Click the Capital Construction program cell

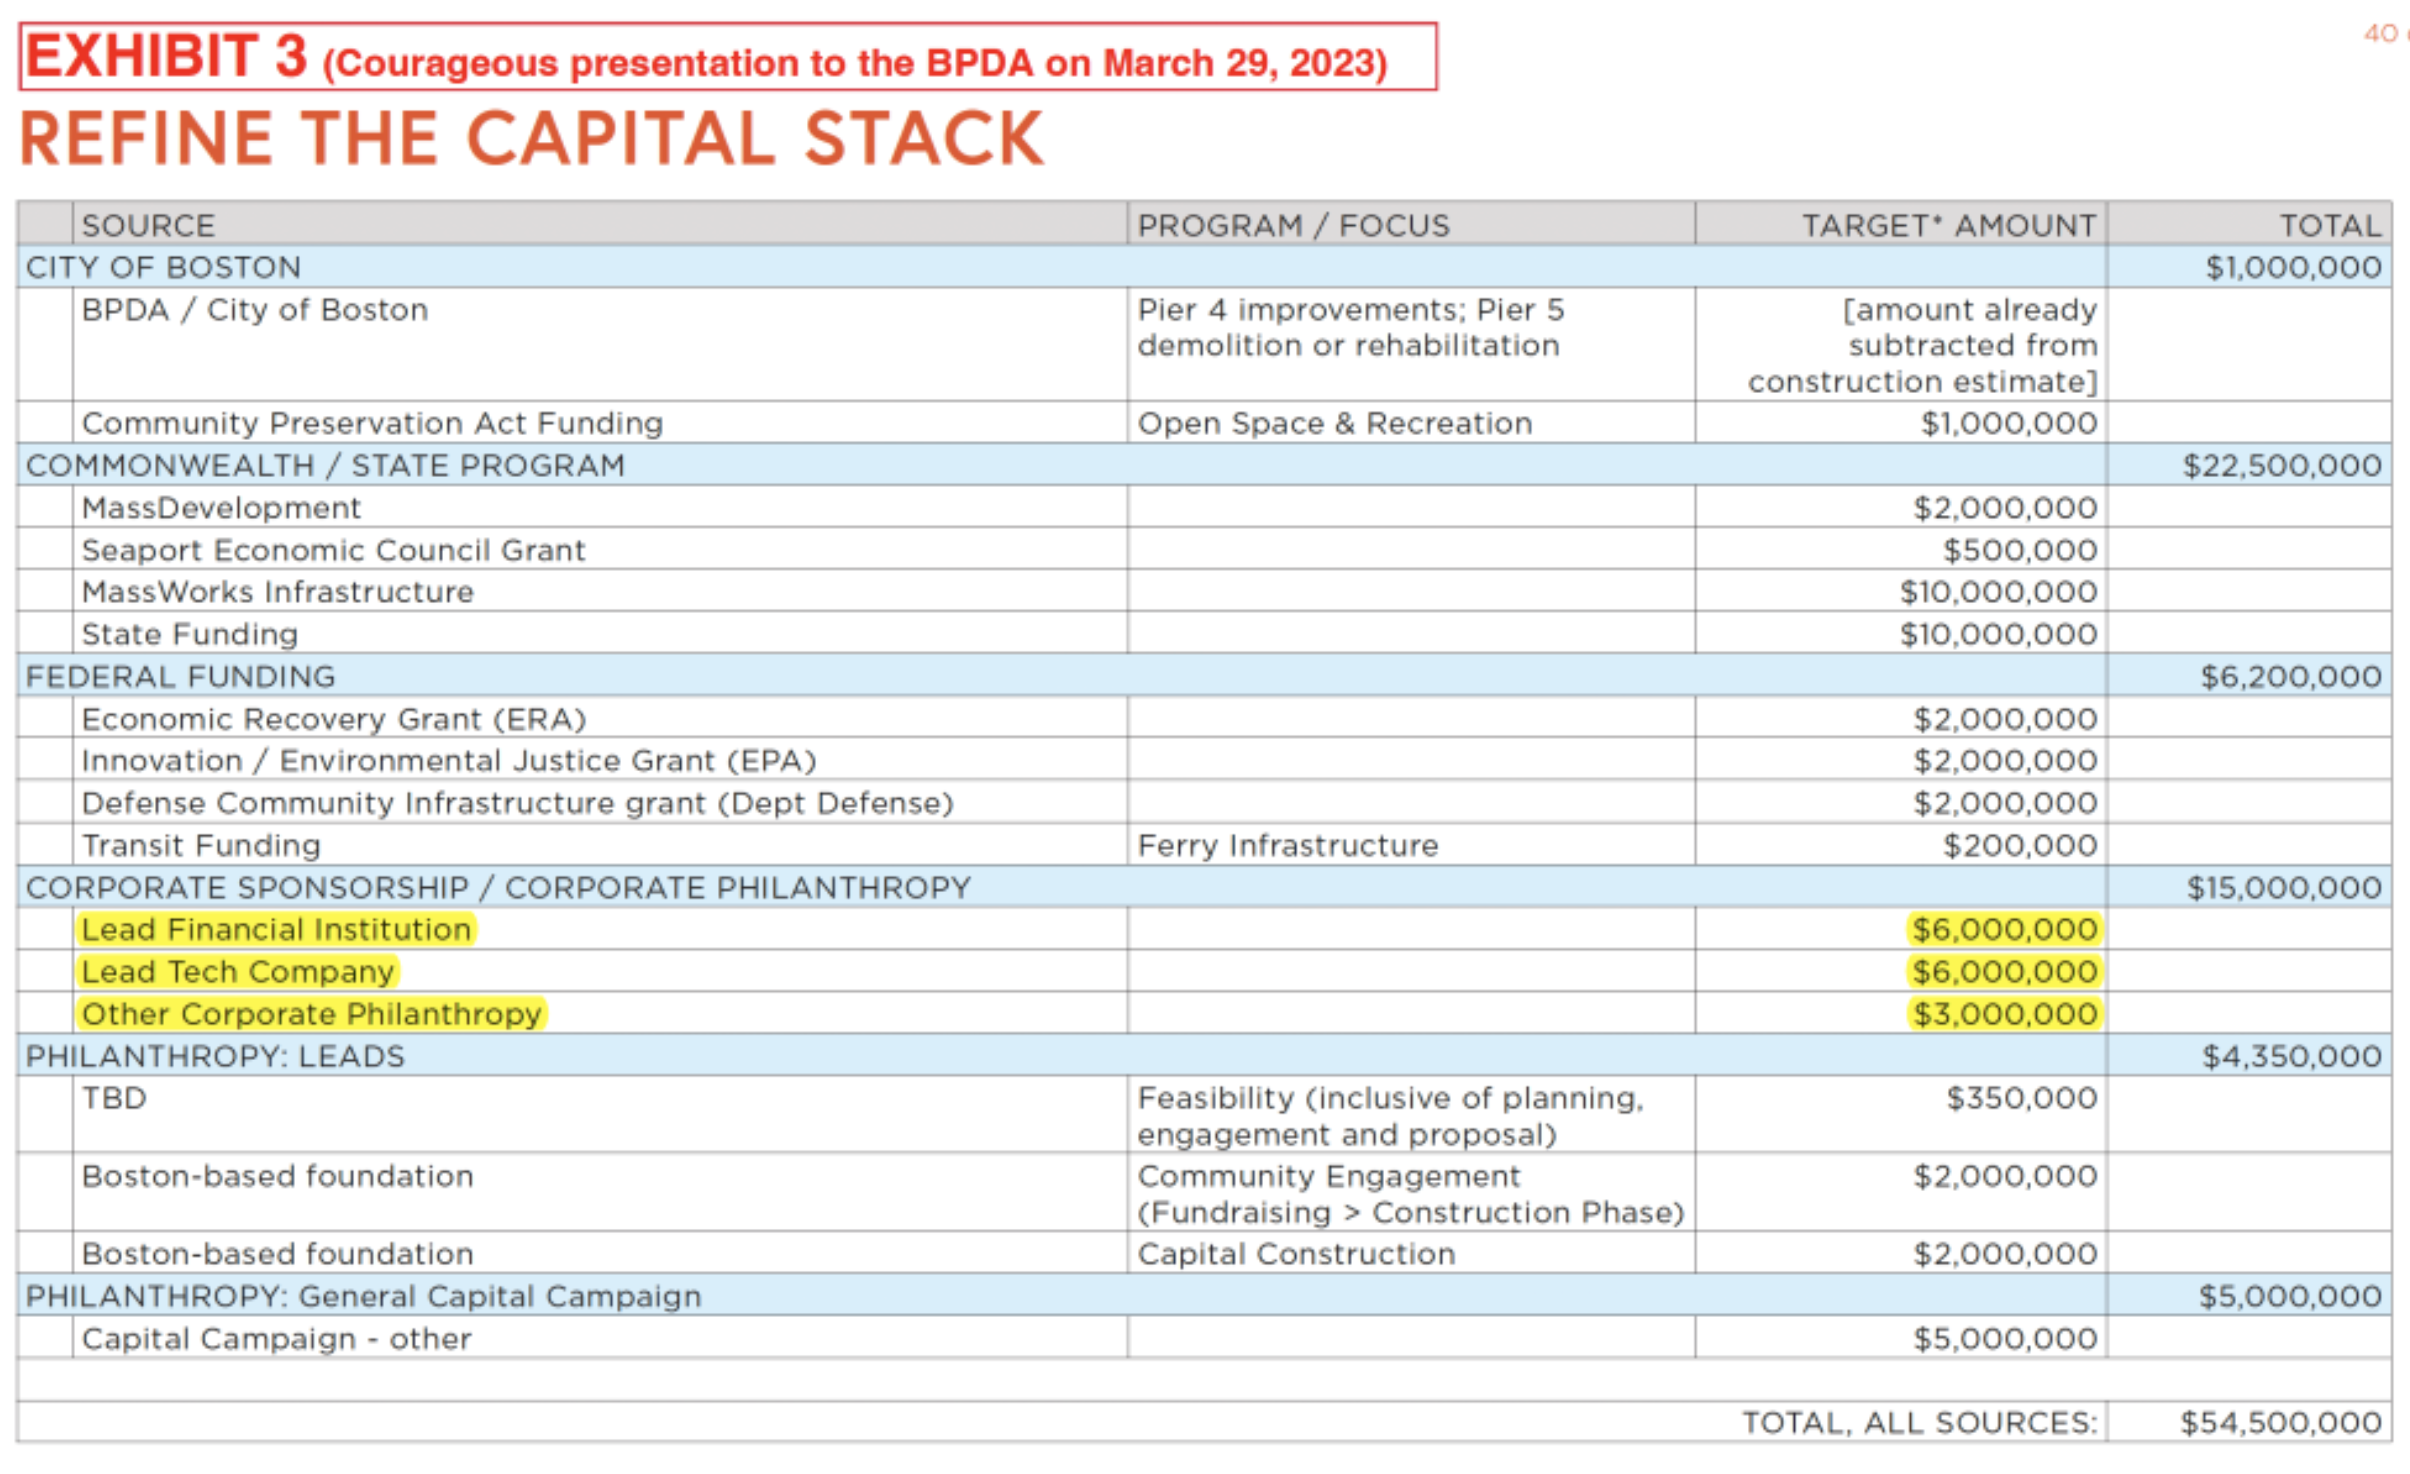[x=1295, y=1254]
